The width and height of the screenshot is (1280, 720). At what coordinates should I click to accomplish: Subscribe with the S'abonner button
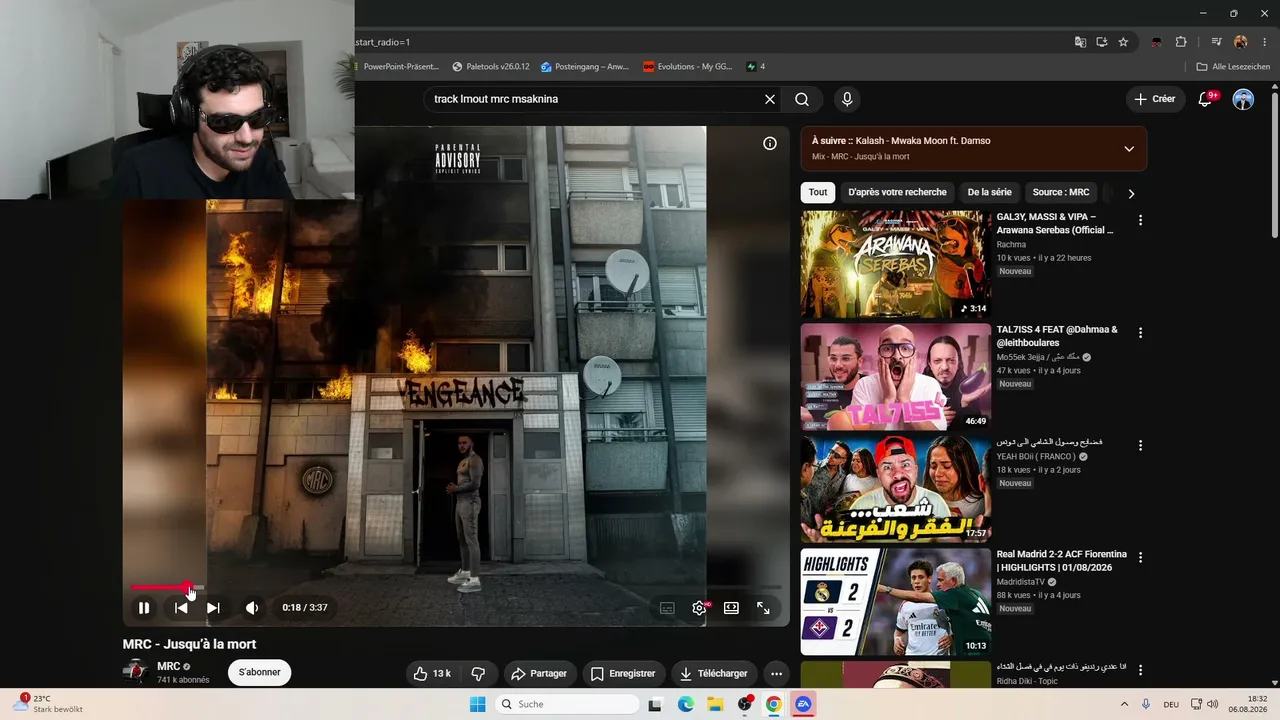259,672
